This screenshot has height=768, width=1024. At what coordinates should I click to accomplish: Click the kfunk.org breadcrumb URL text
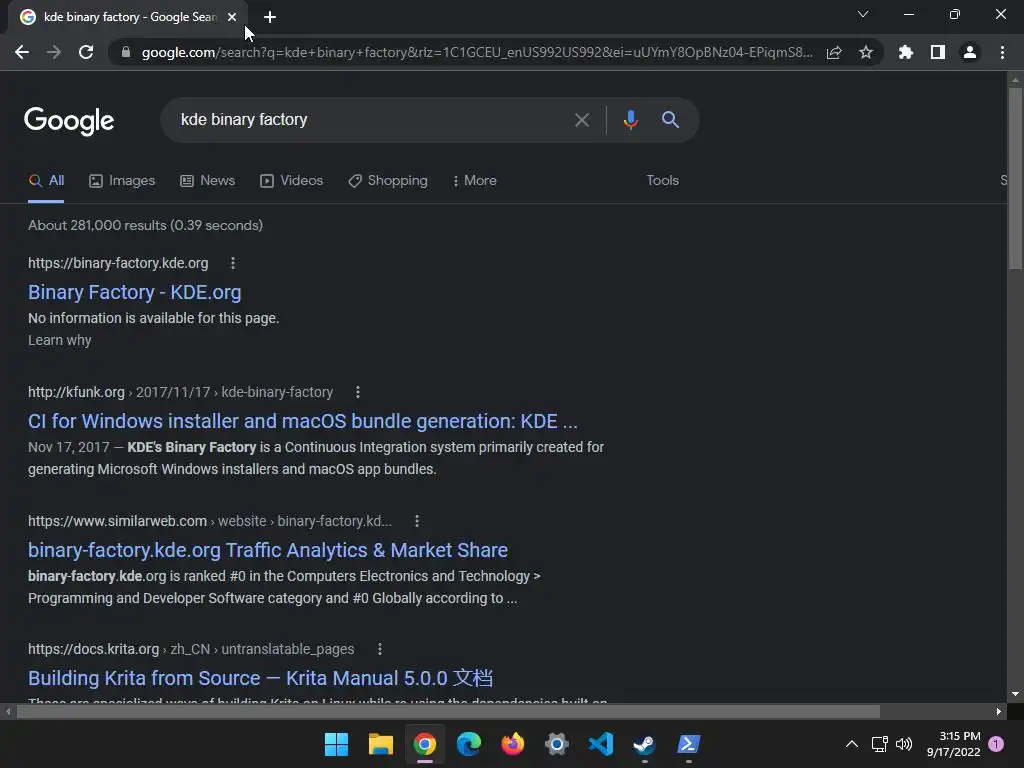tap(180, 392)
